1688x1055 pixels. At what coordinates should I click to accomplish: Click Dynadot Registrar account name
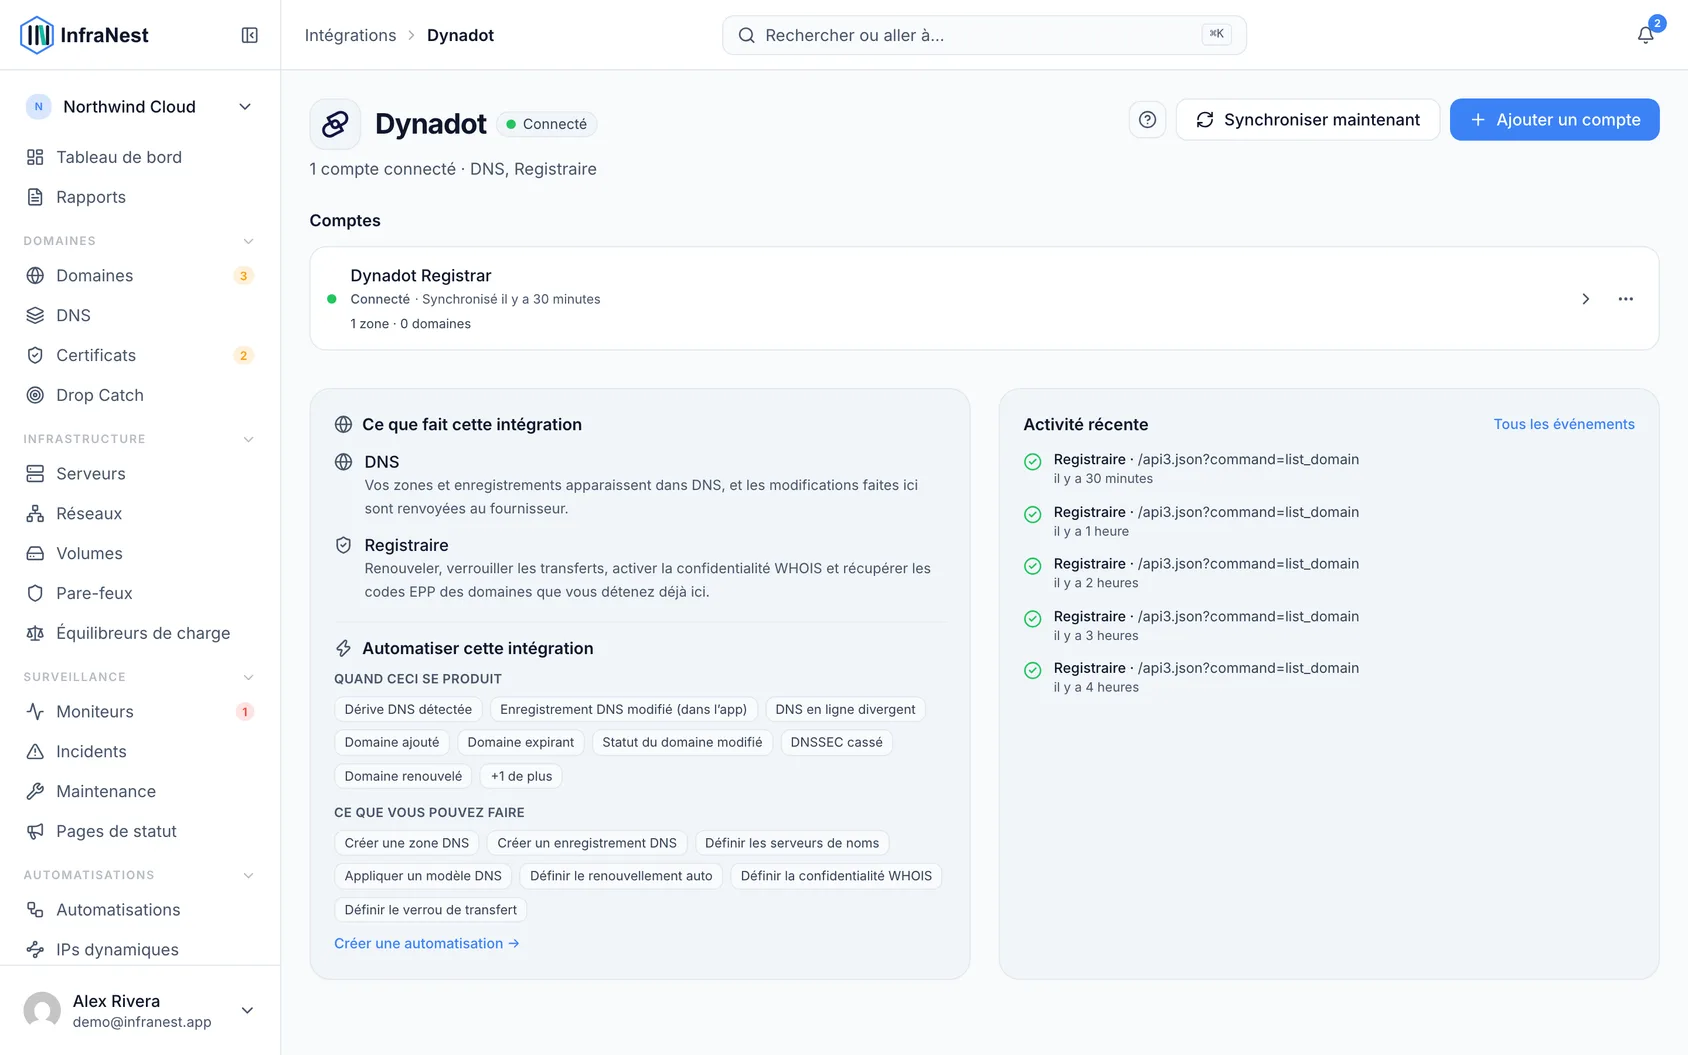click(x=421, y=276)
